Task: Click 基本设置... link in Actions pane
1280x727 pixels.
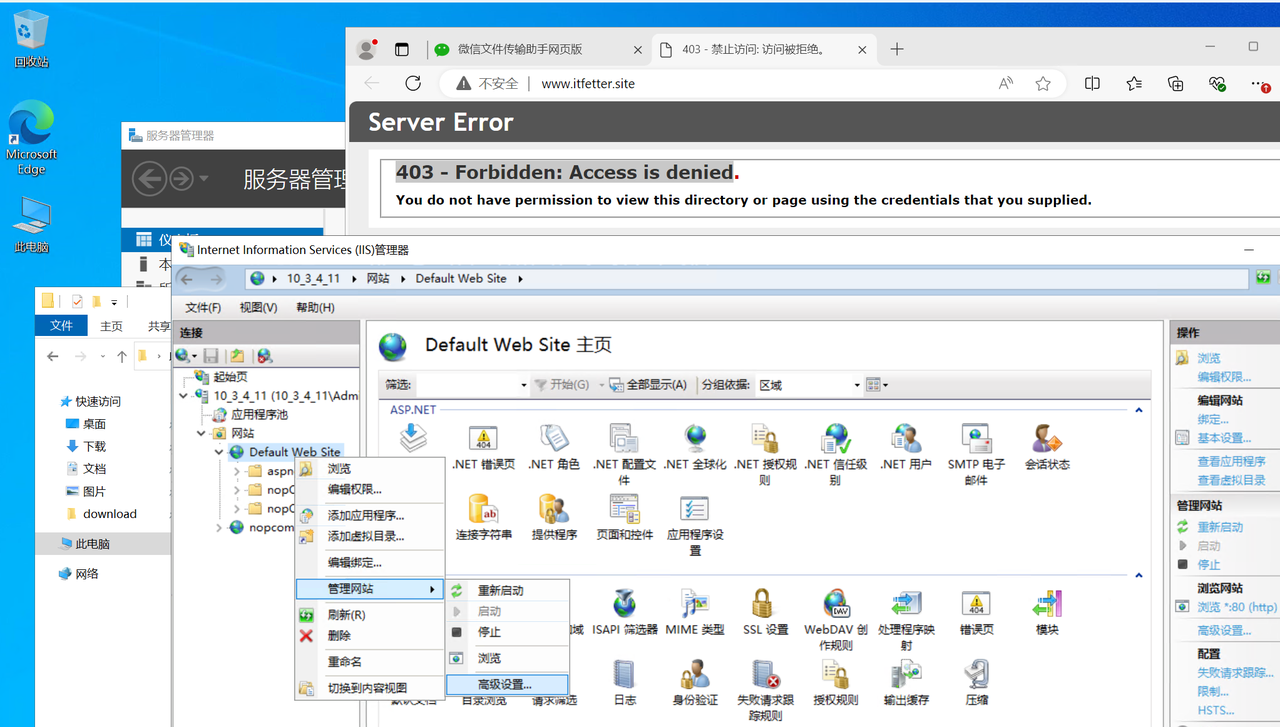Action: (x=1224, y=438)
